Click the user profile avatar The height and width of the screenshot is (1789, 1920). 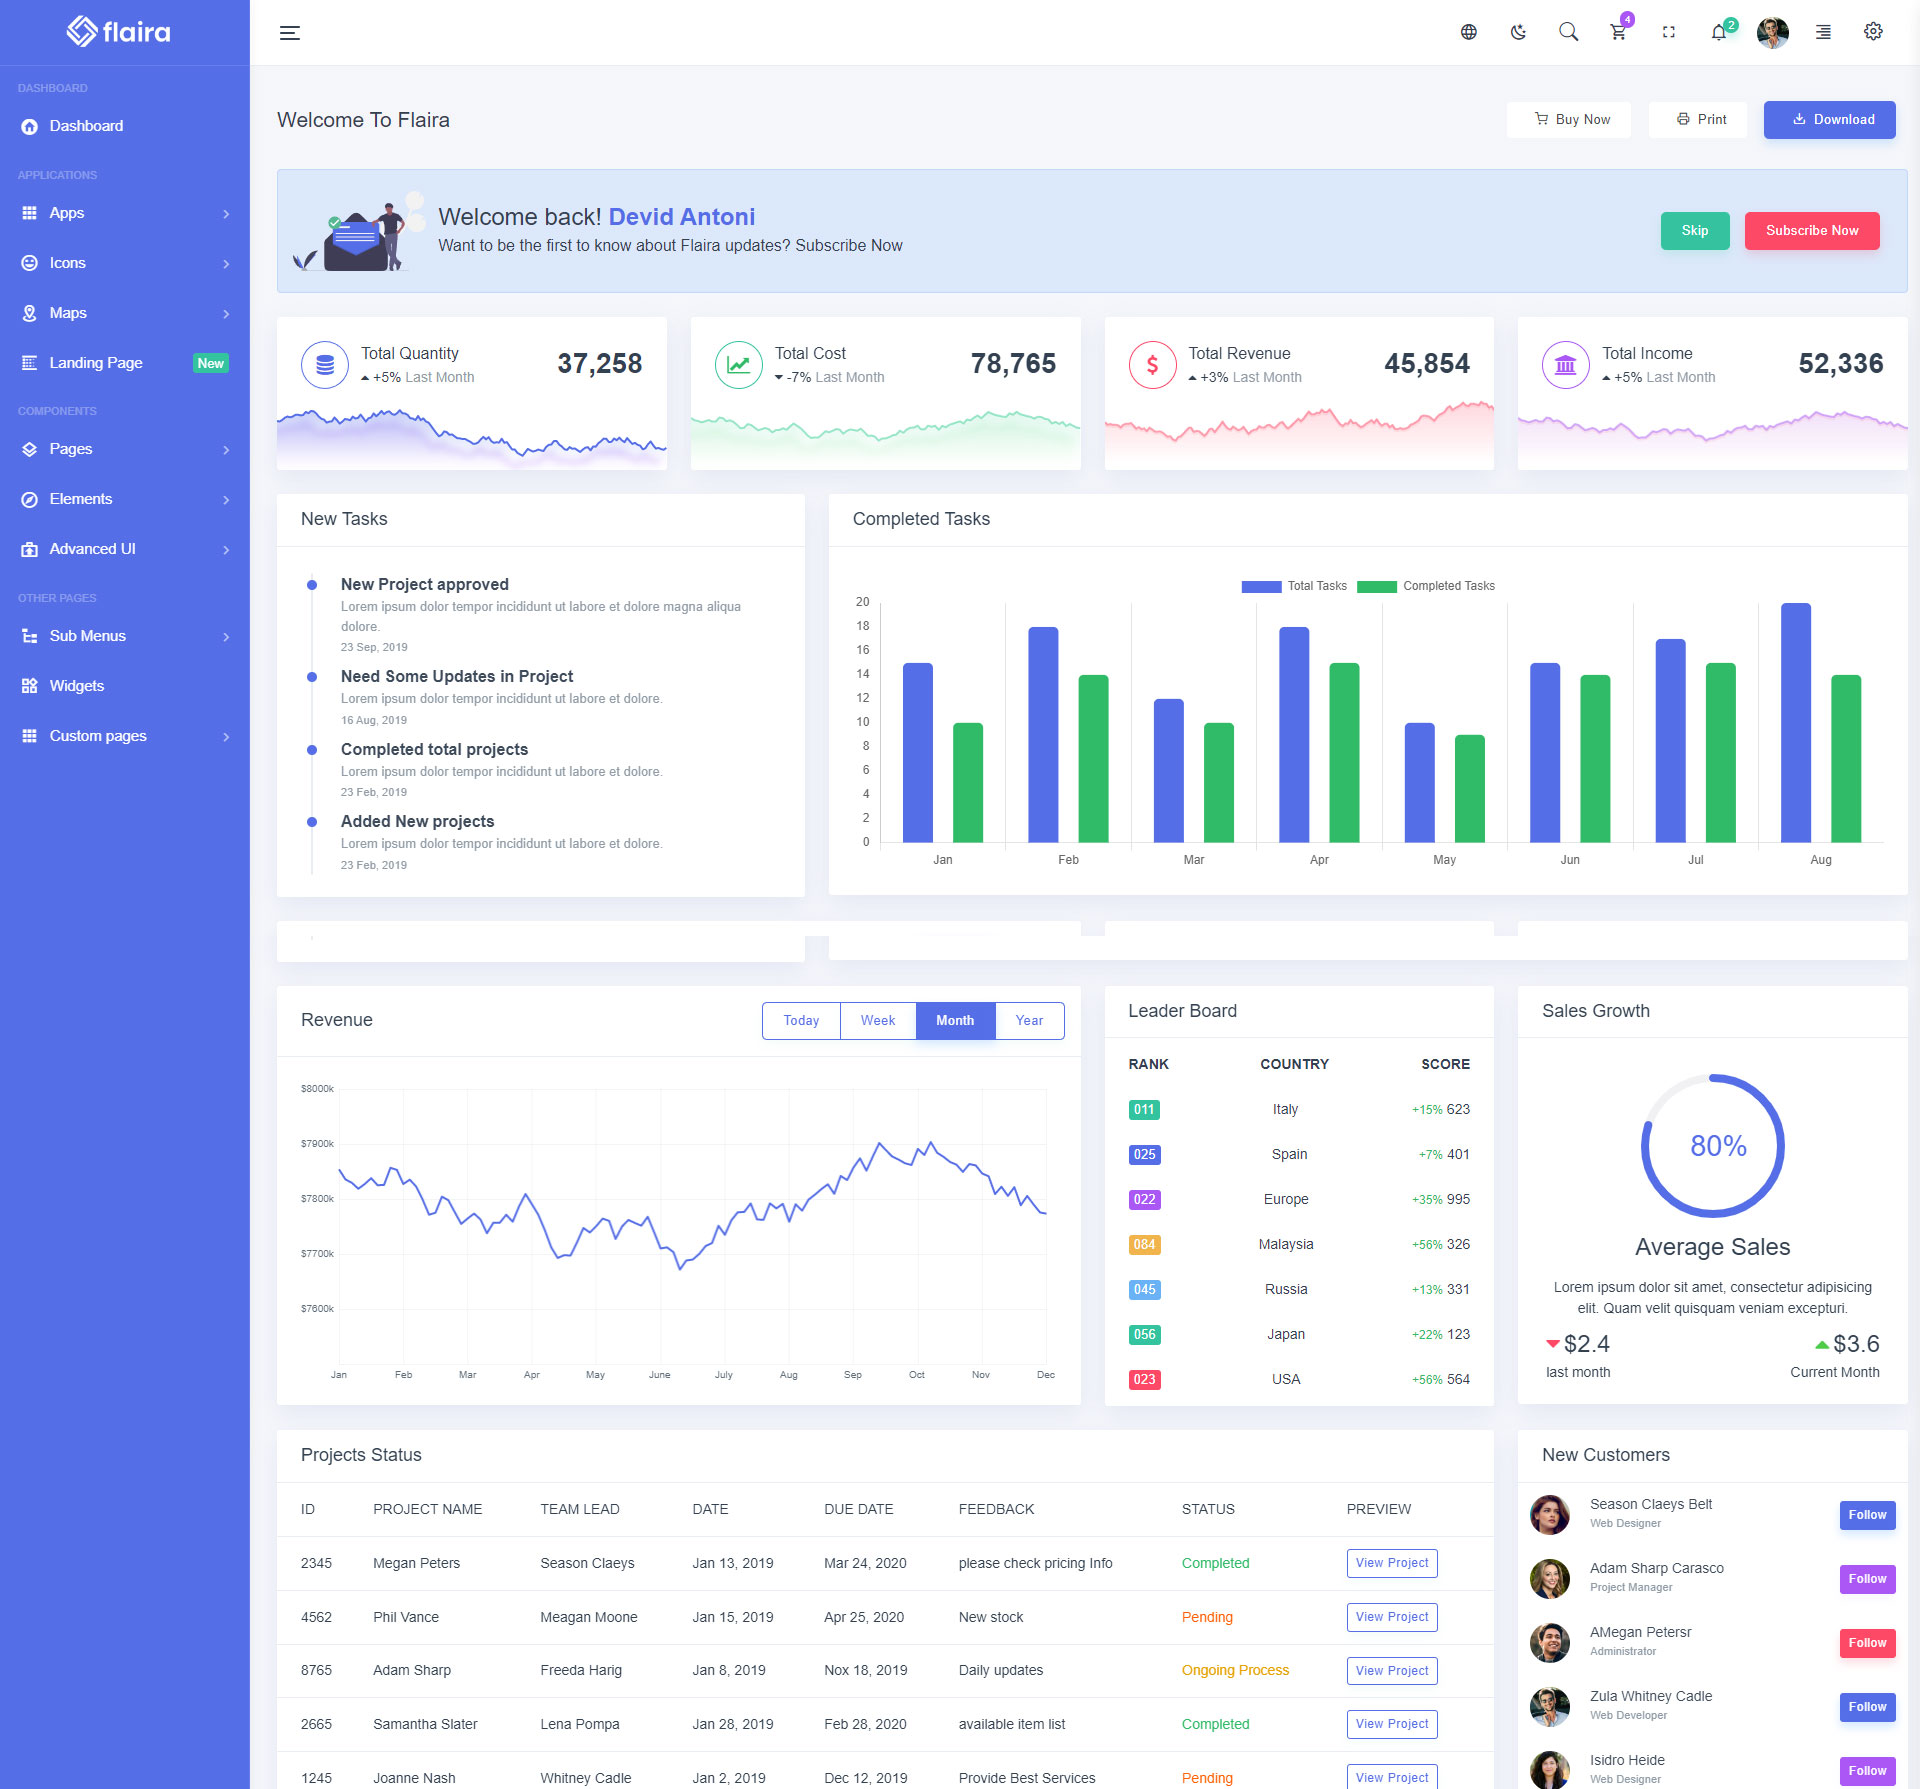coord(1772,32)
